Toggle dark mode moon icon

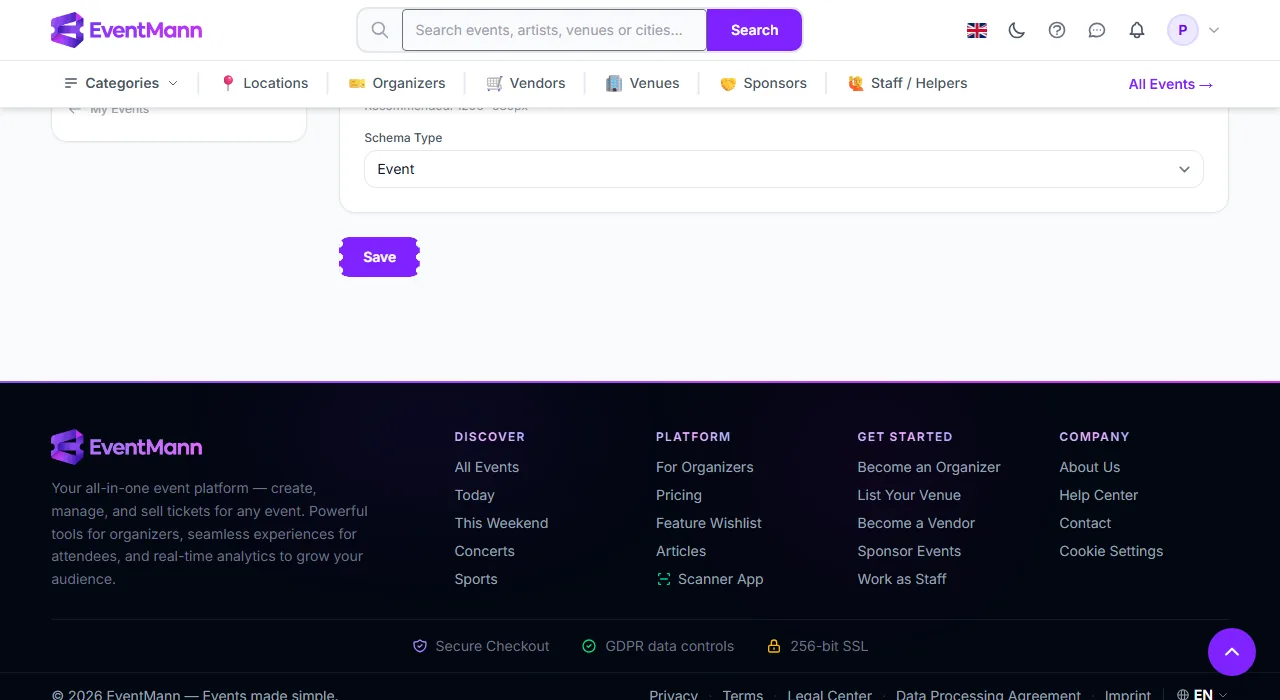(x=1017, y=30)
